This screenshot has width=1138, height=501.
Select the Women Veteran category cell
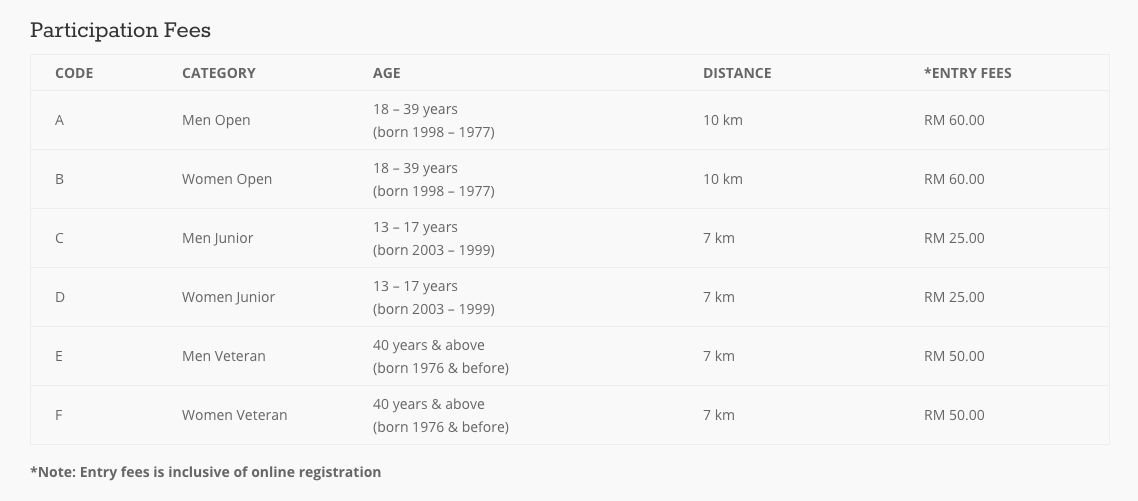pyautogui.click(x=234, y=415)
